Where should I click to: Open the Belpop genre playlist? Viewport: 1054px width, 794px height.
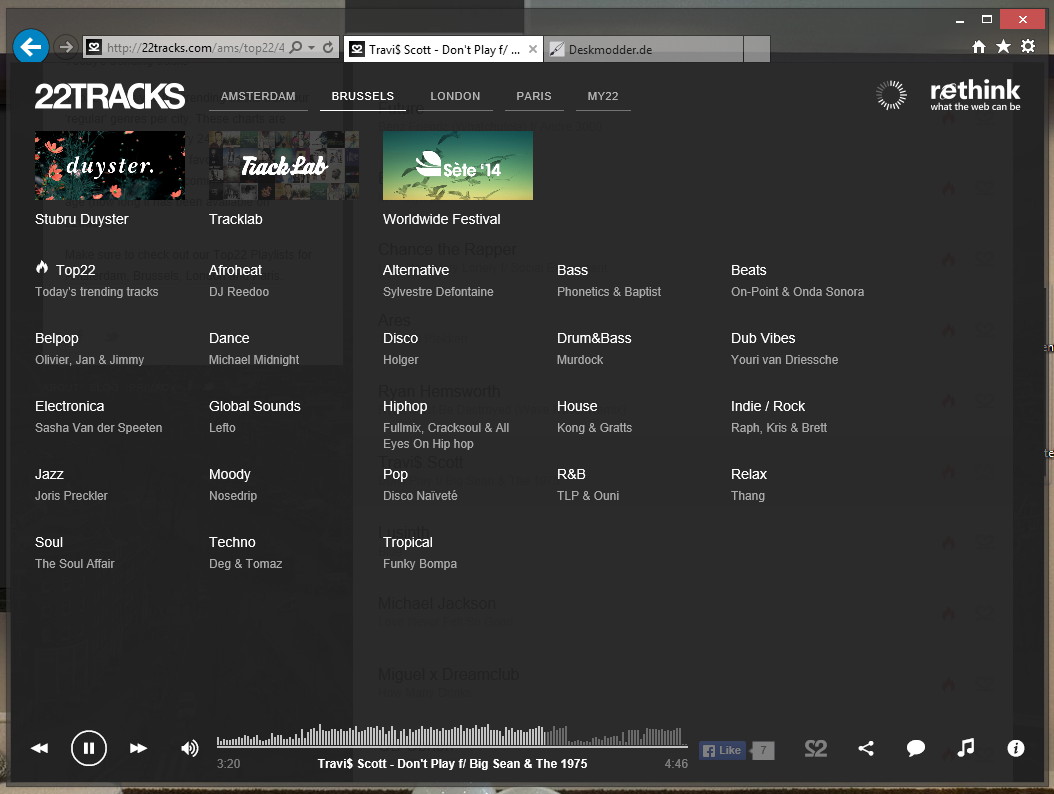[x=56, y=338]
